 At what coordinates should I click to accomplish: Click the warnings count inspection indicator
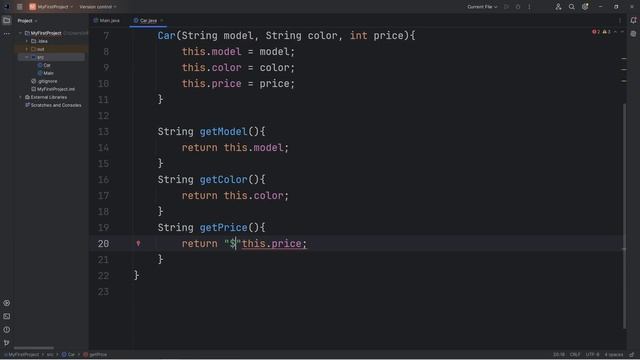(x=607, y=32)
